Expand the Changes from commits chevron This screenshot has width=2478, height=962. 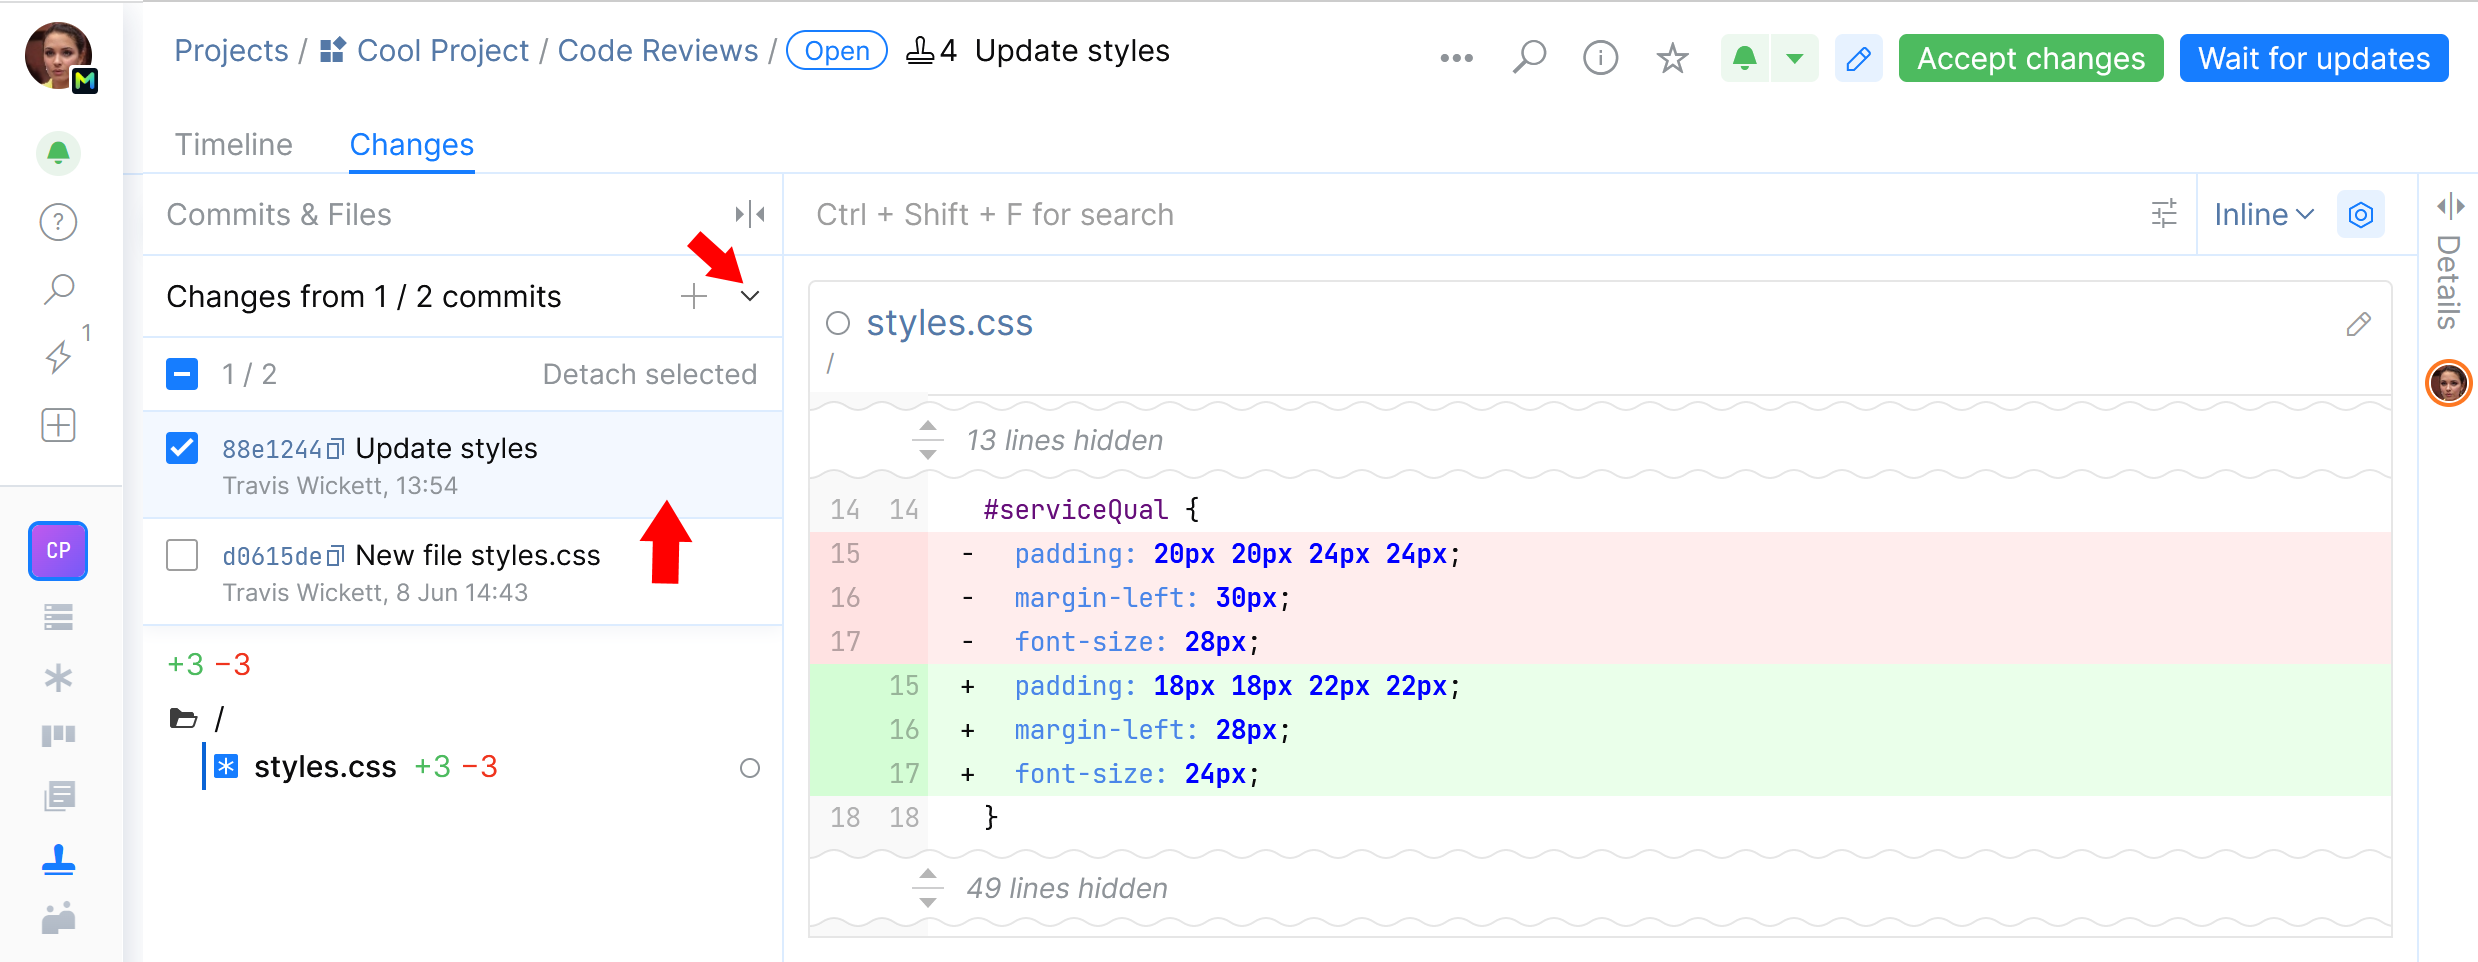tap(750, 296)
